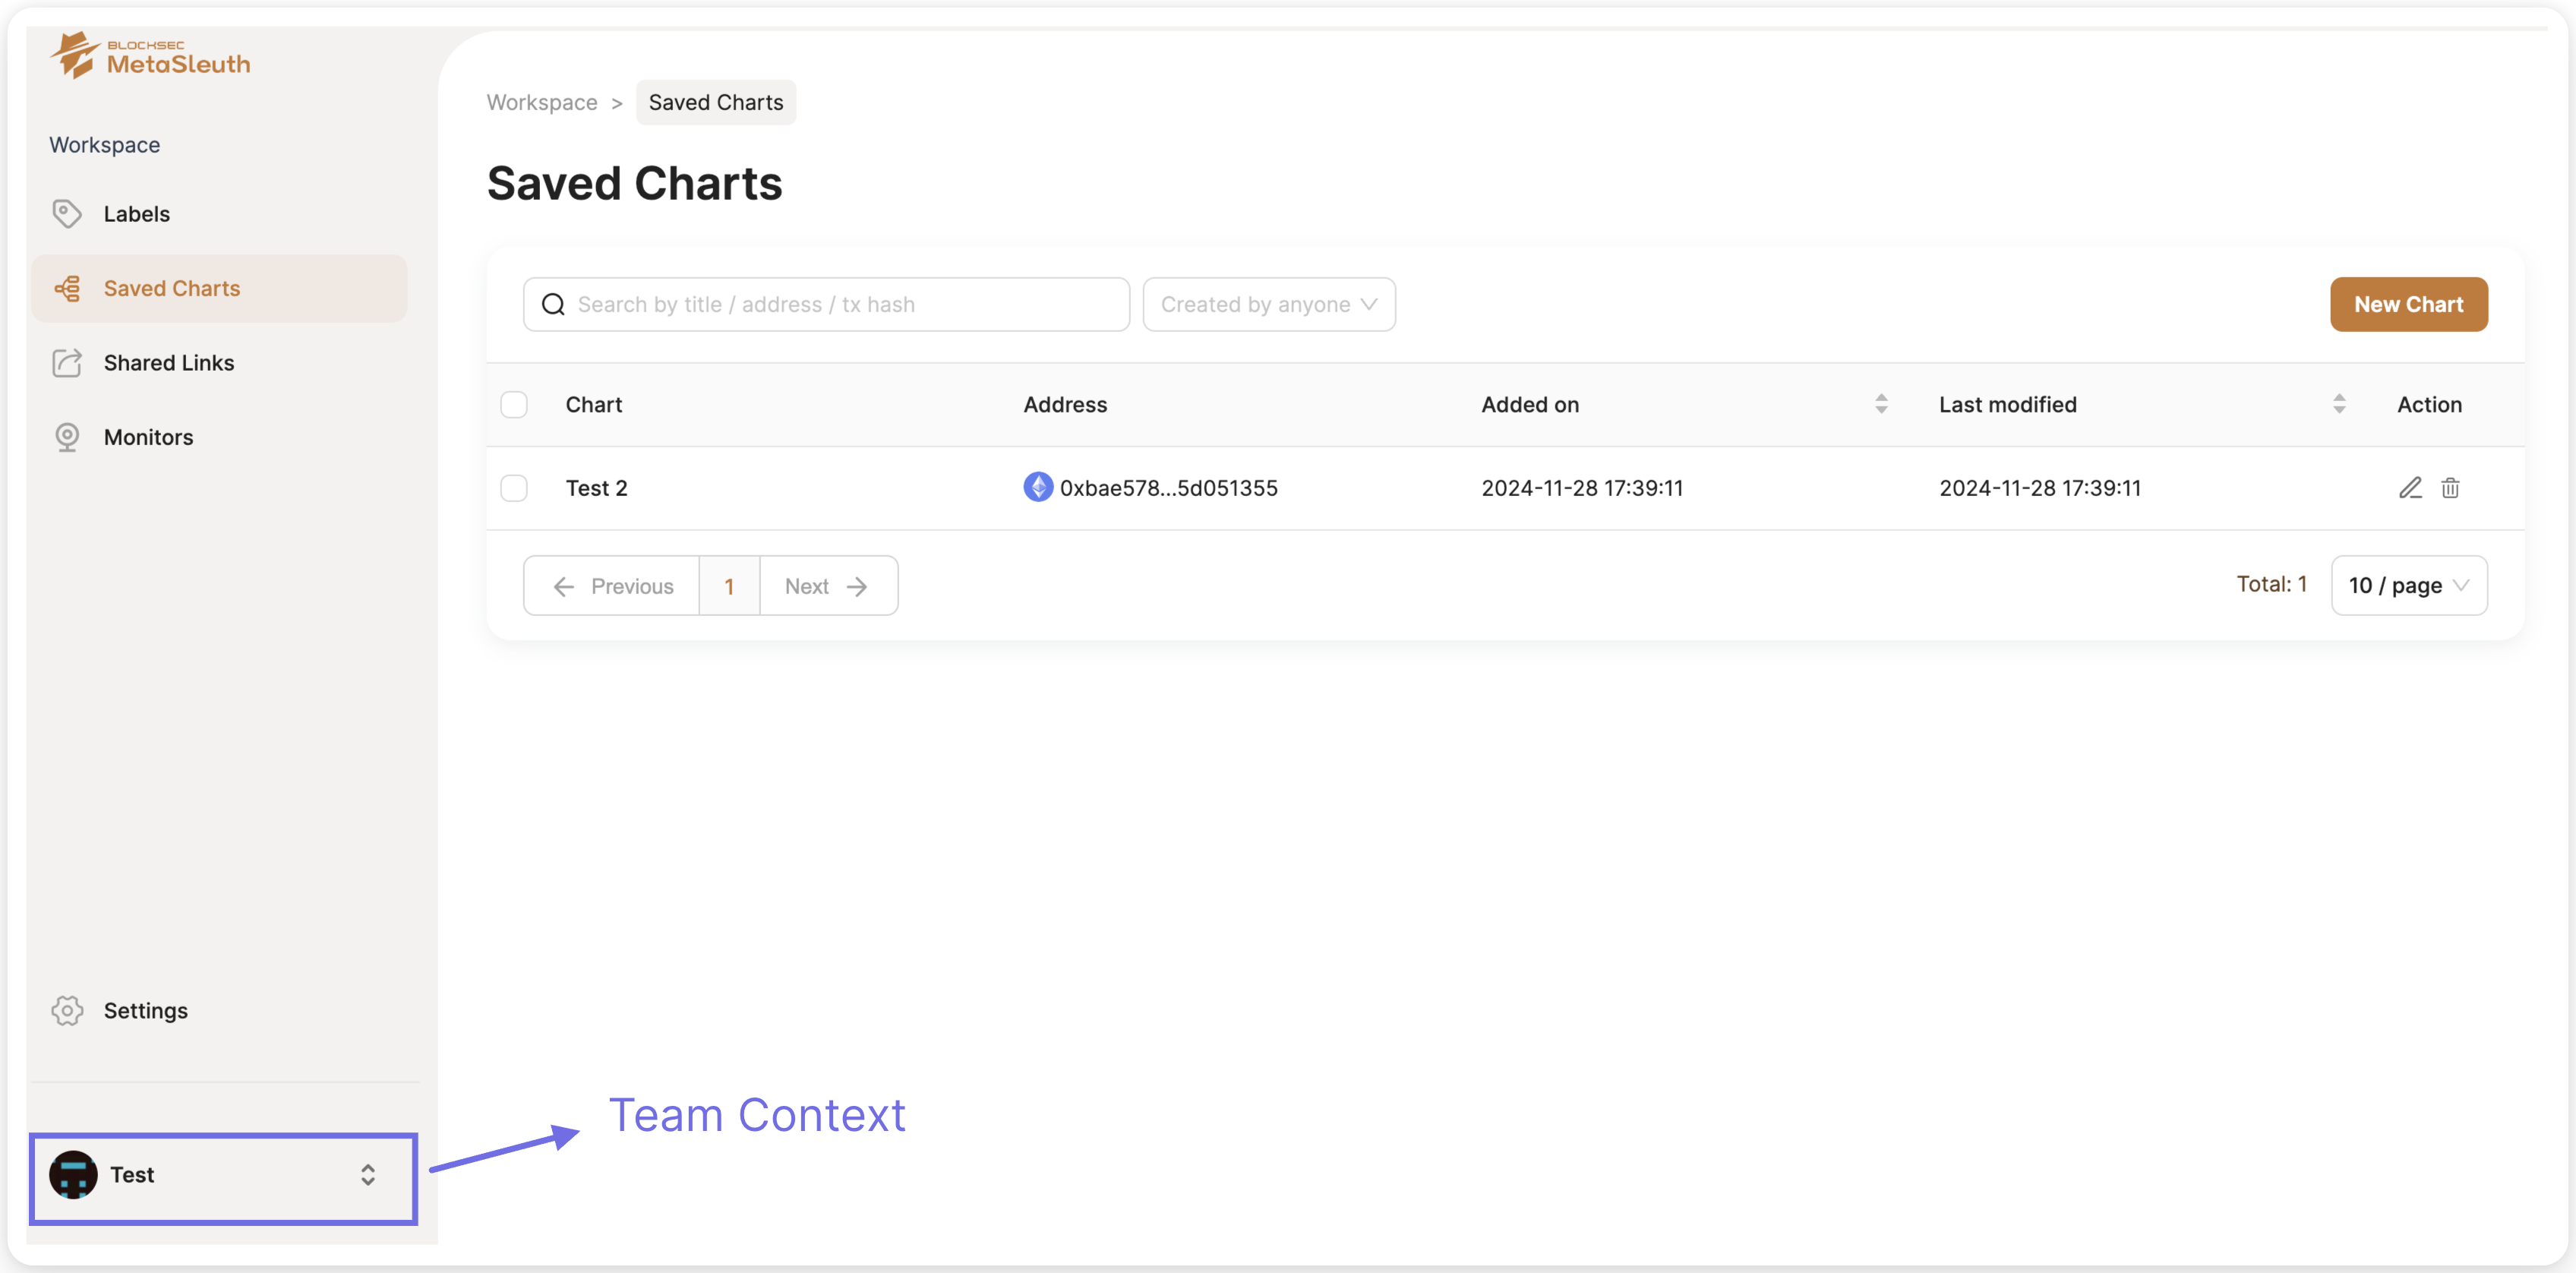Click the MetaSleuth logo
2576x1273 pixels.
click(150, 55)
